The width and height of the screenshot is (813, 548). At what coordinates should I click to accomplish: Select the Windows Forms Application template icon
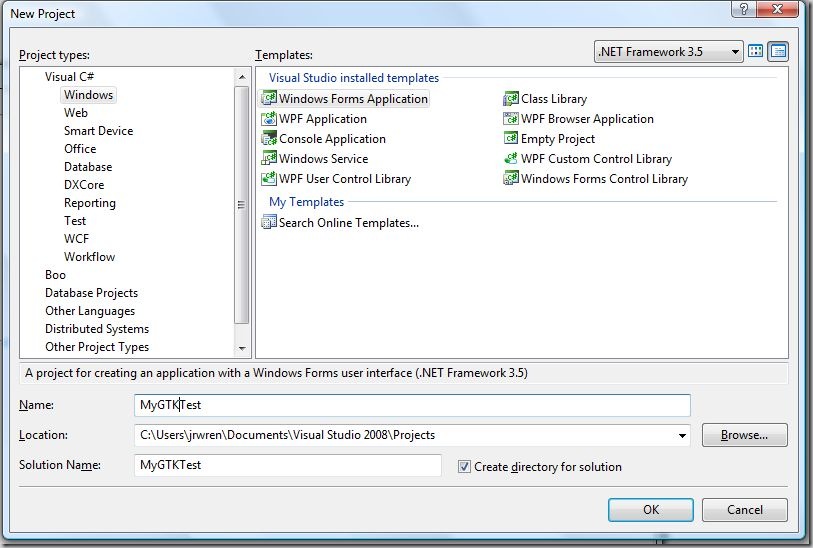pyautogui.click(x=269, y=99)
